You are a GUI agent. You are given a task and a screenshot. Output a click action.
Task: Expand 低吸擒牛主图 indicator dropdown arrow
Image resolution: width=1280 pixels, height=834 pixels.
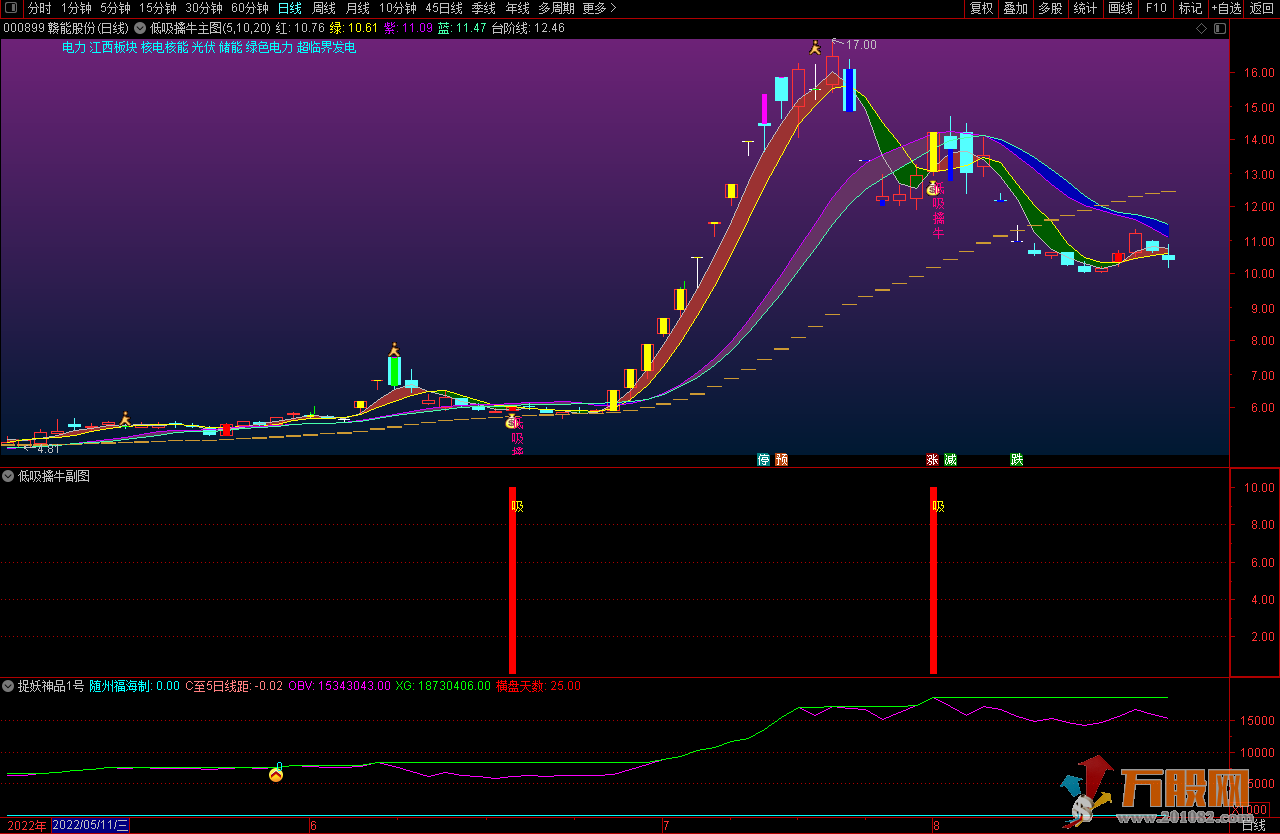coord(140,28)
